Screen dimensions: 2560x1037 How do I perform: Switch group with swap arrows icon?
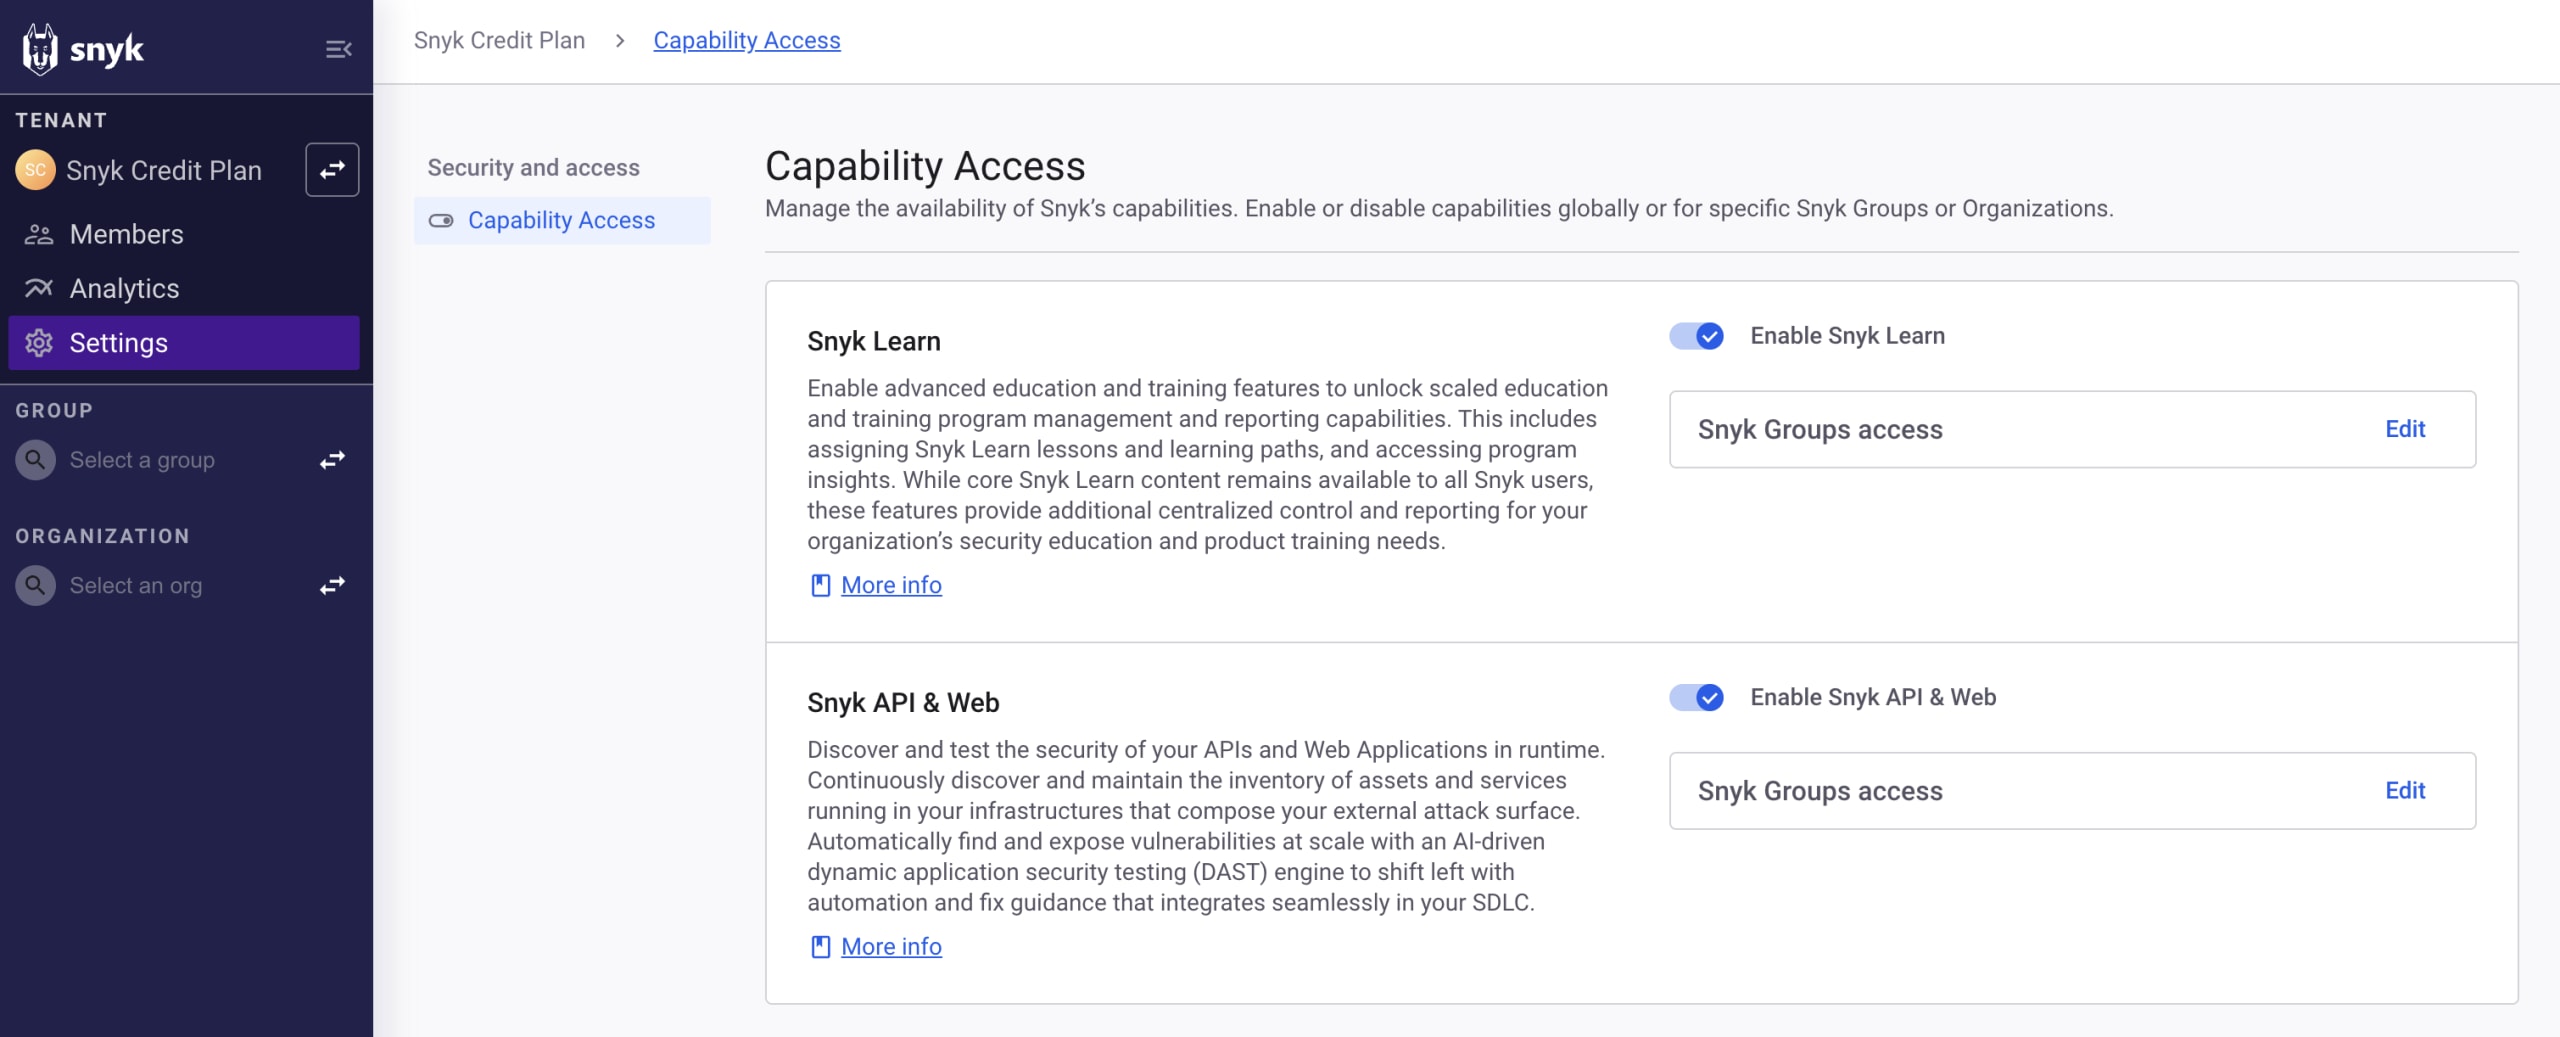[x=332, y=460]
